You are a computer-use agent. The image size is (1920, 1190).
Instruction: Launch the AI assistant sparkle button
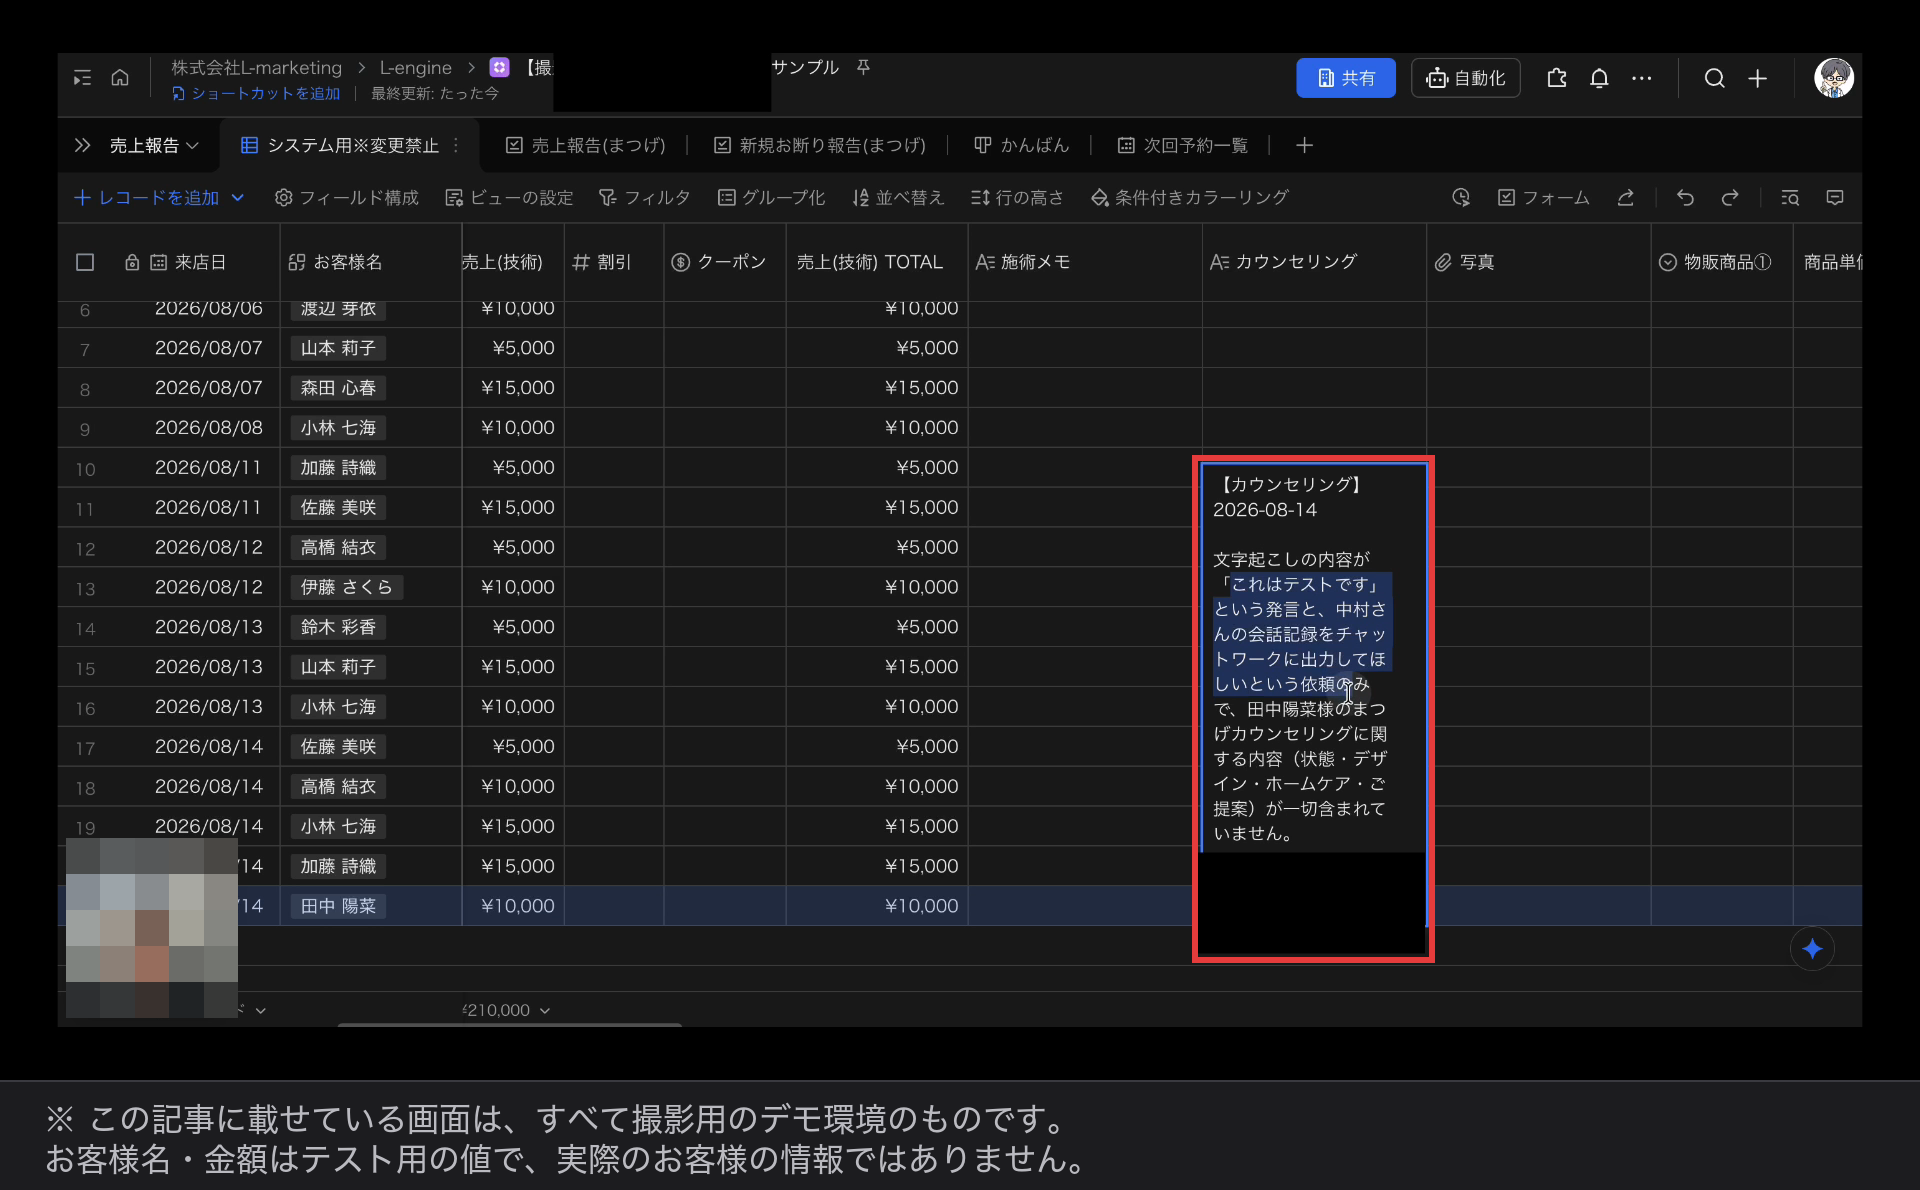click(1812, 949)
